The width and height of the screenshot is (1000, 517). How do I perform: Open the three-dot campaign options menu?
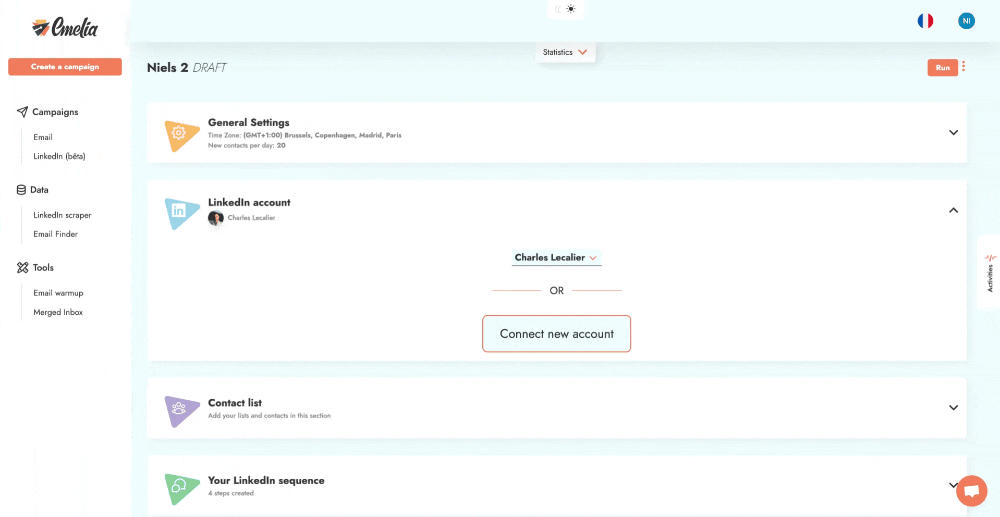tap(964, 66)
